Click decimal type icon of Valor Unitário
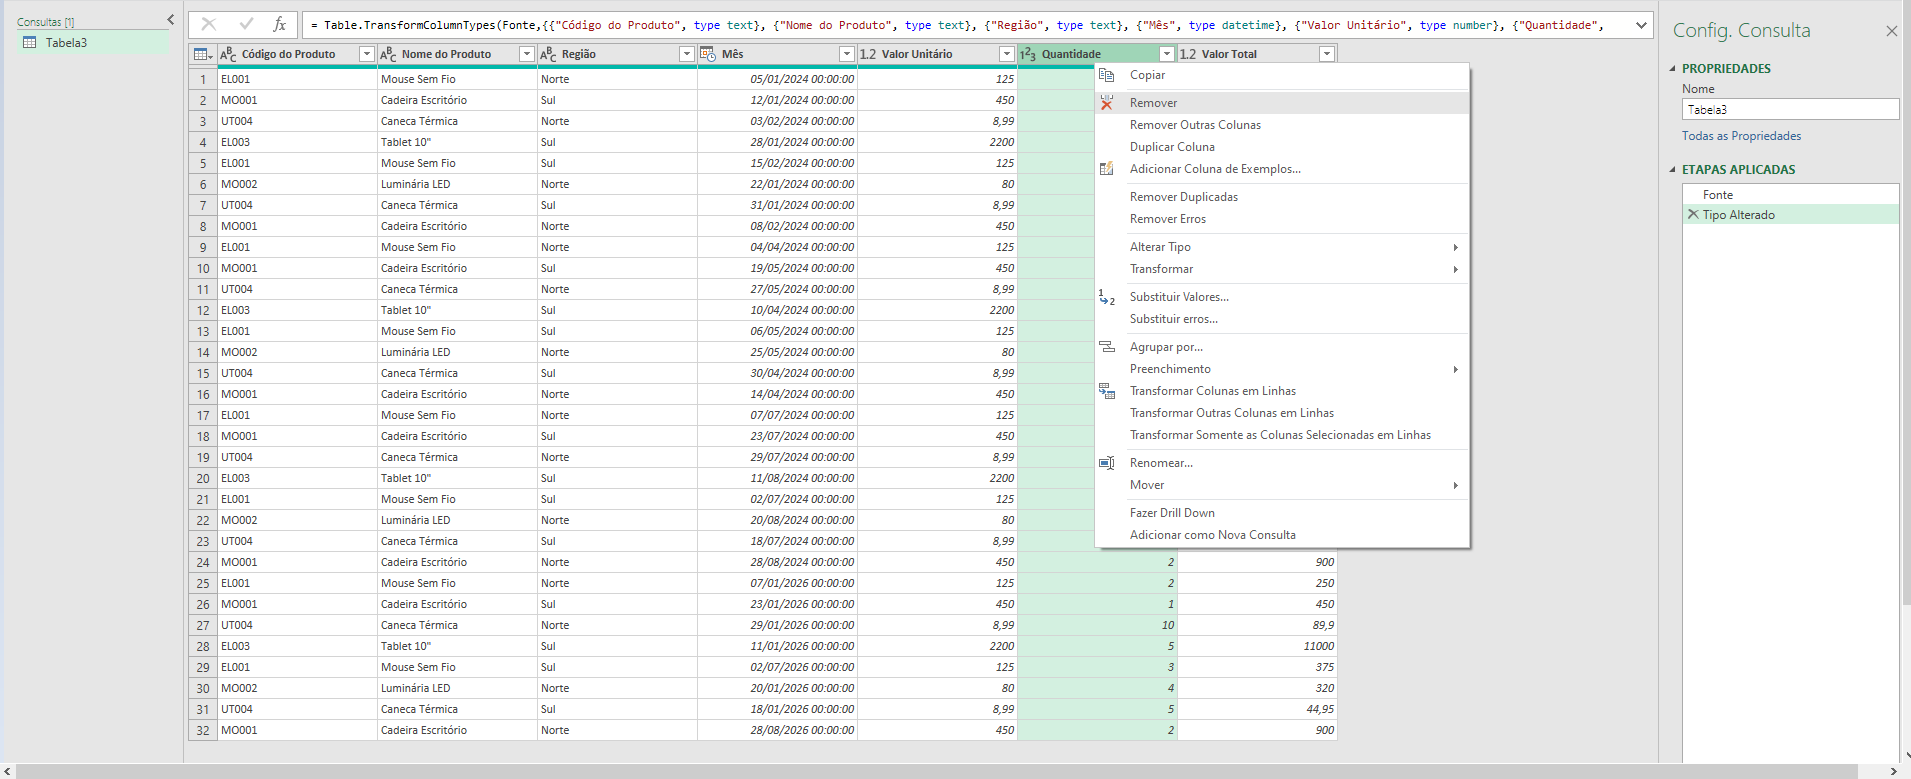1911x779 pixels. (868, 54)
